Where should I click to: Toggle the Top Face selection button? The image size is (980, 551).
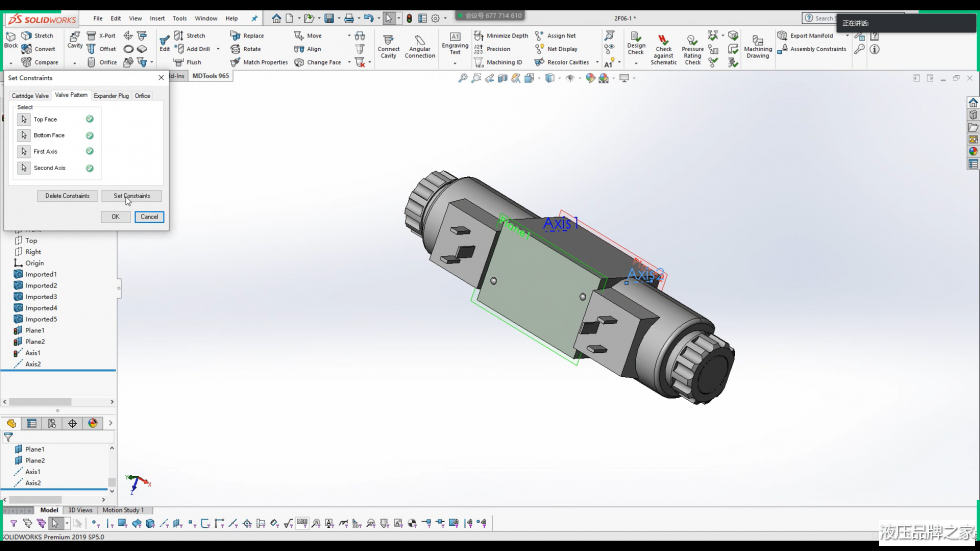(24, 119)
